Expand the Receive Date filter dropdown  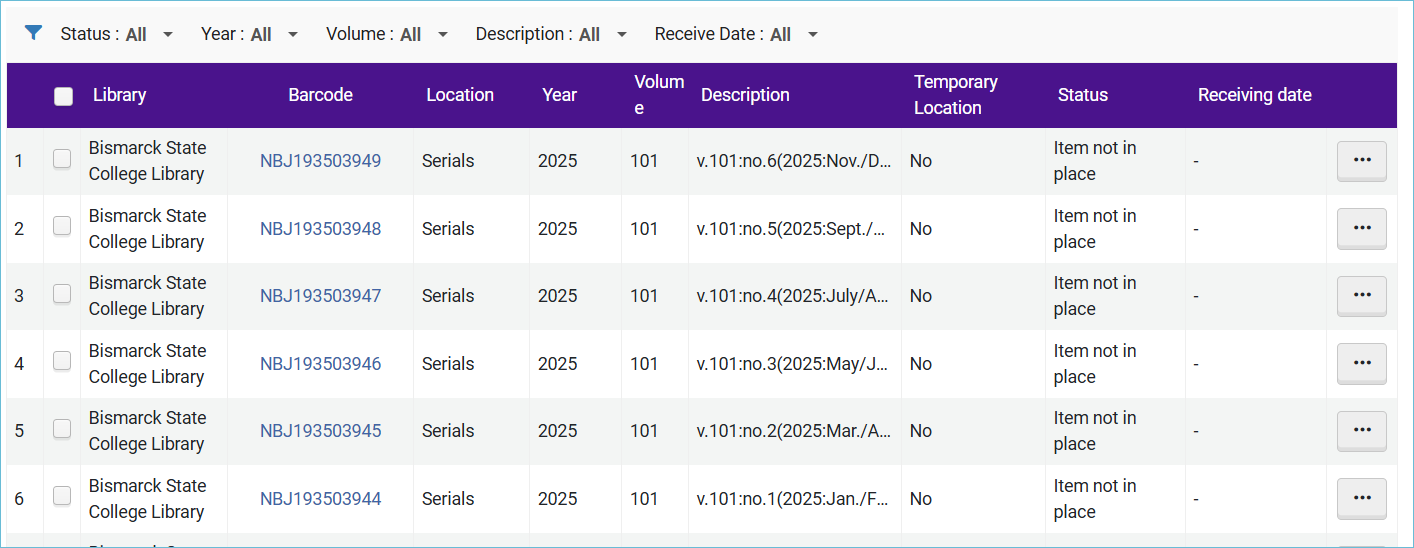tap(737, 34)
